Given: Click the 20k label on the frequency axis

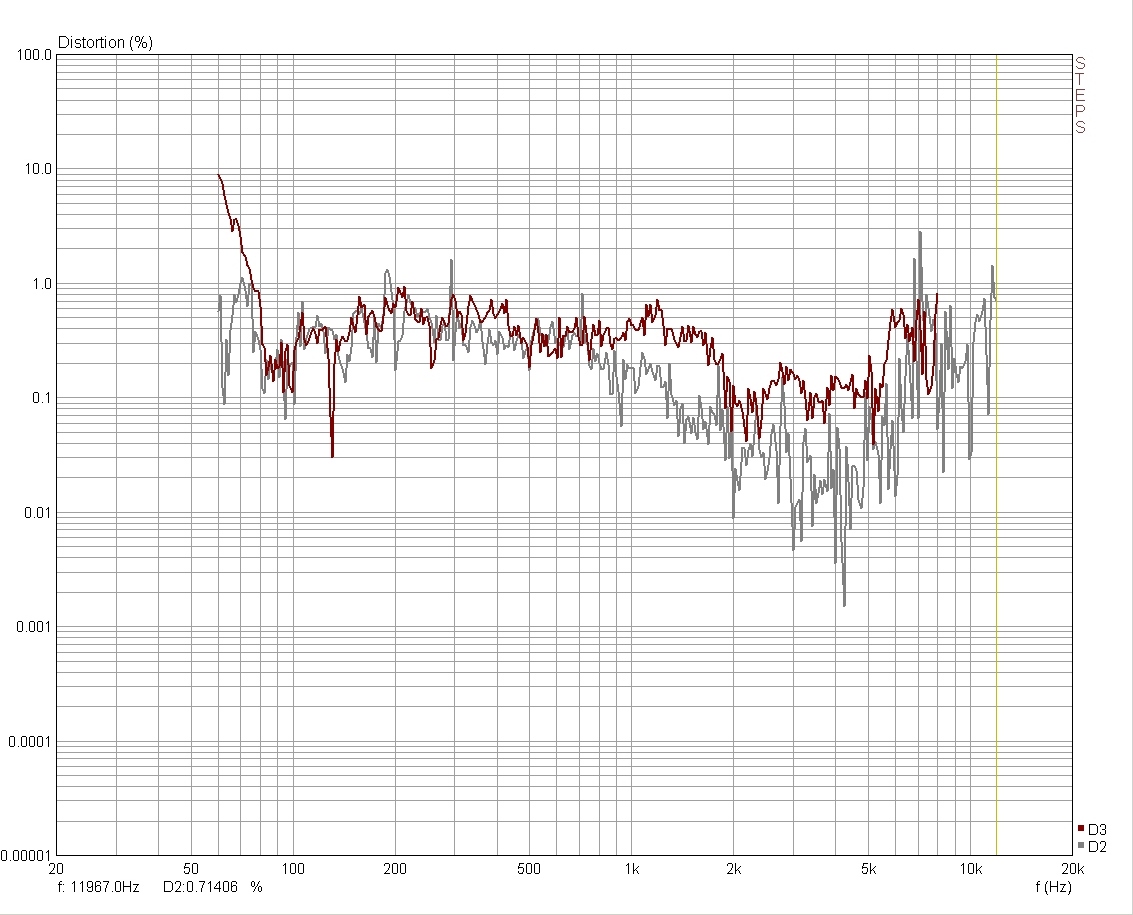Looking at the screenshot, I should (1071, 868).
